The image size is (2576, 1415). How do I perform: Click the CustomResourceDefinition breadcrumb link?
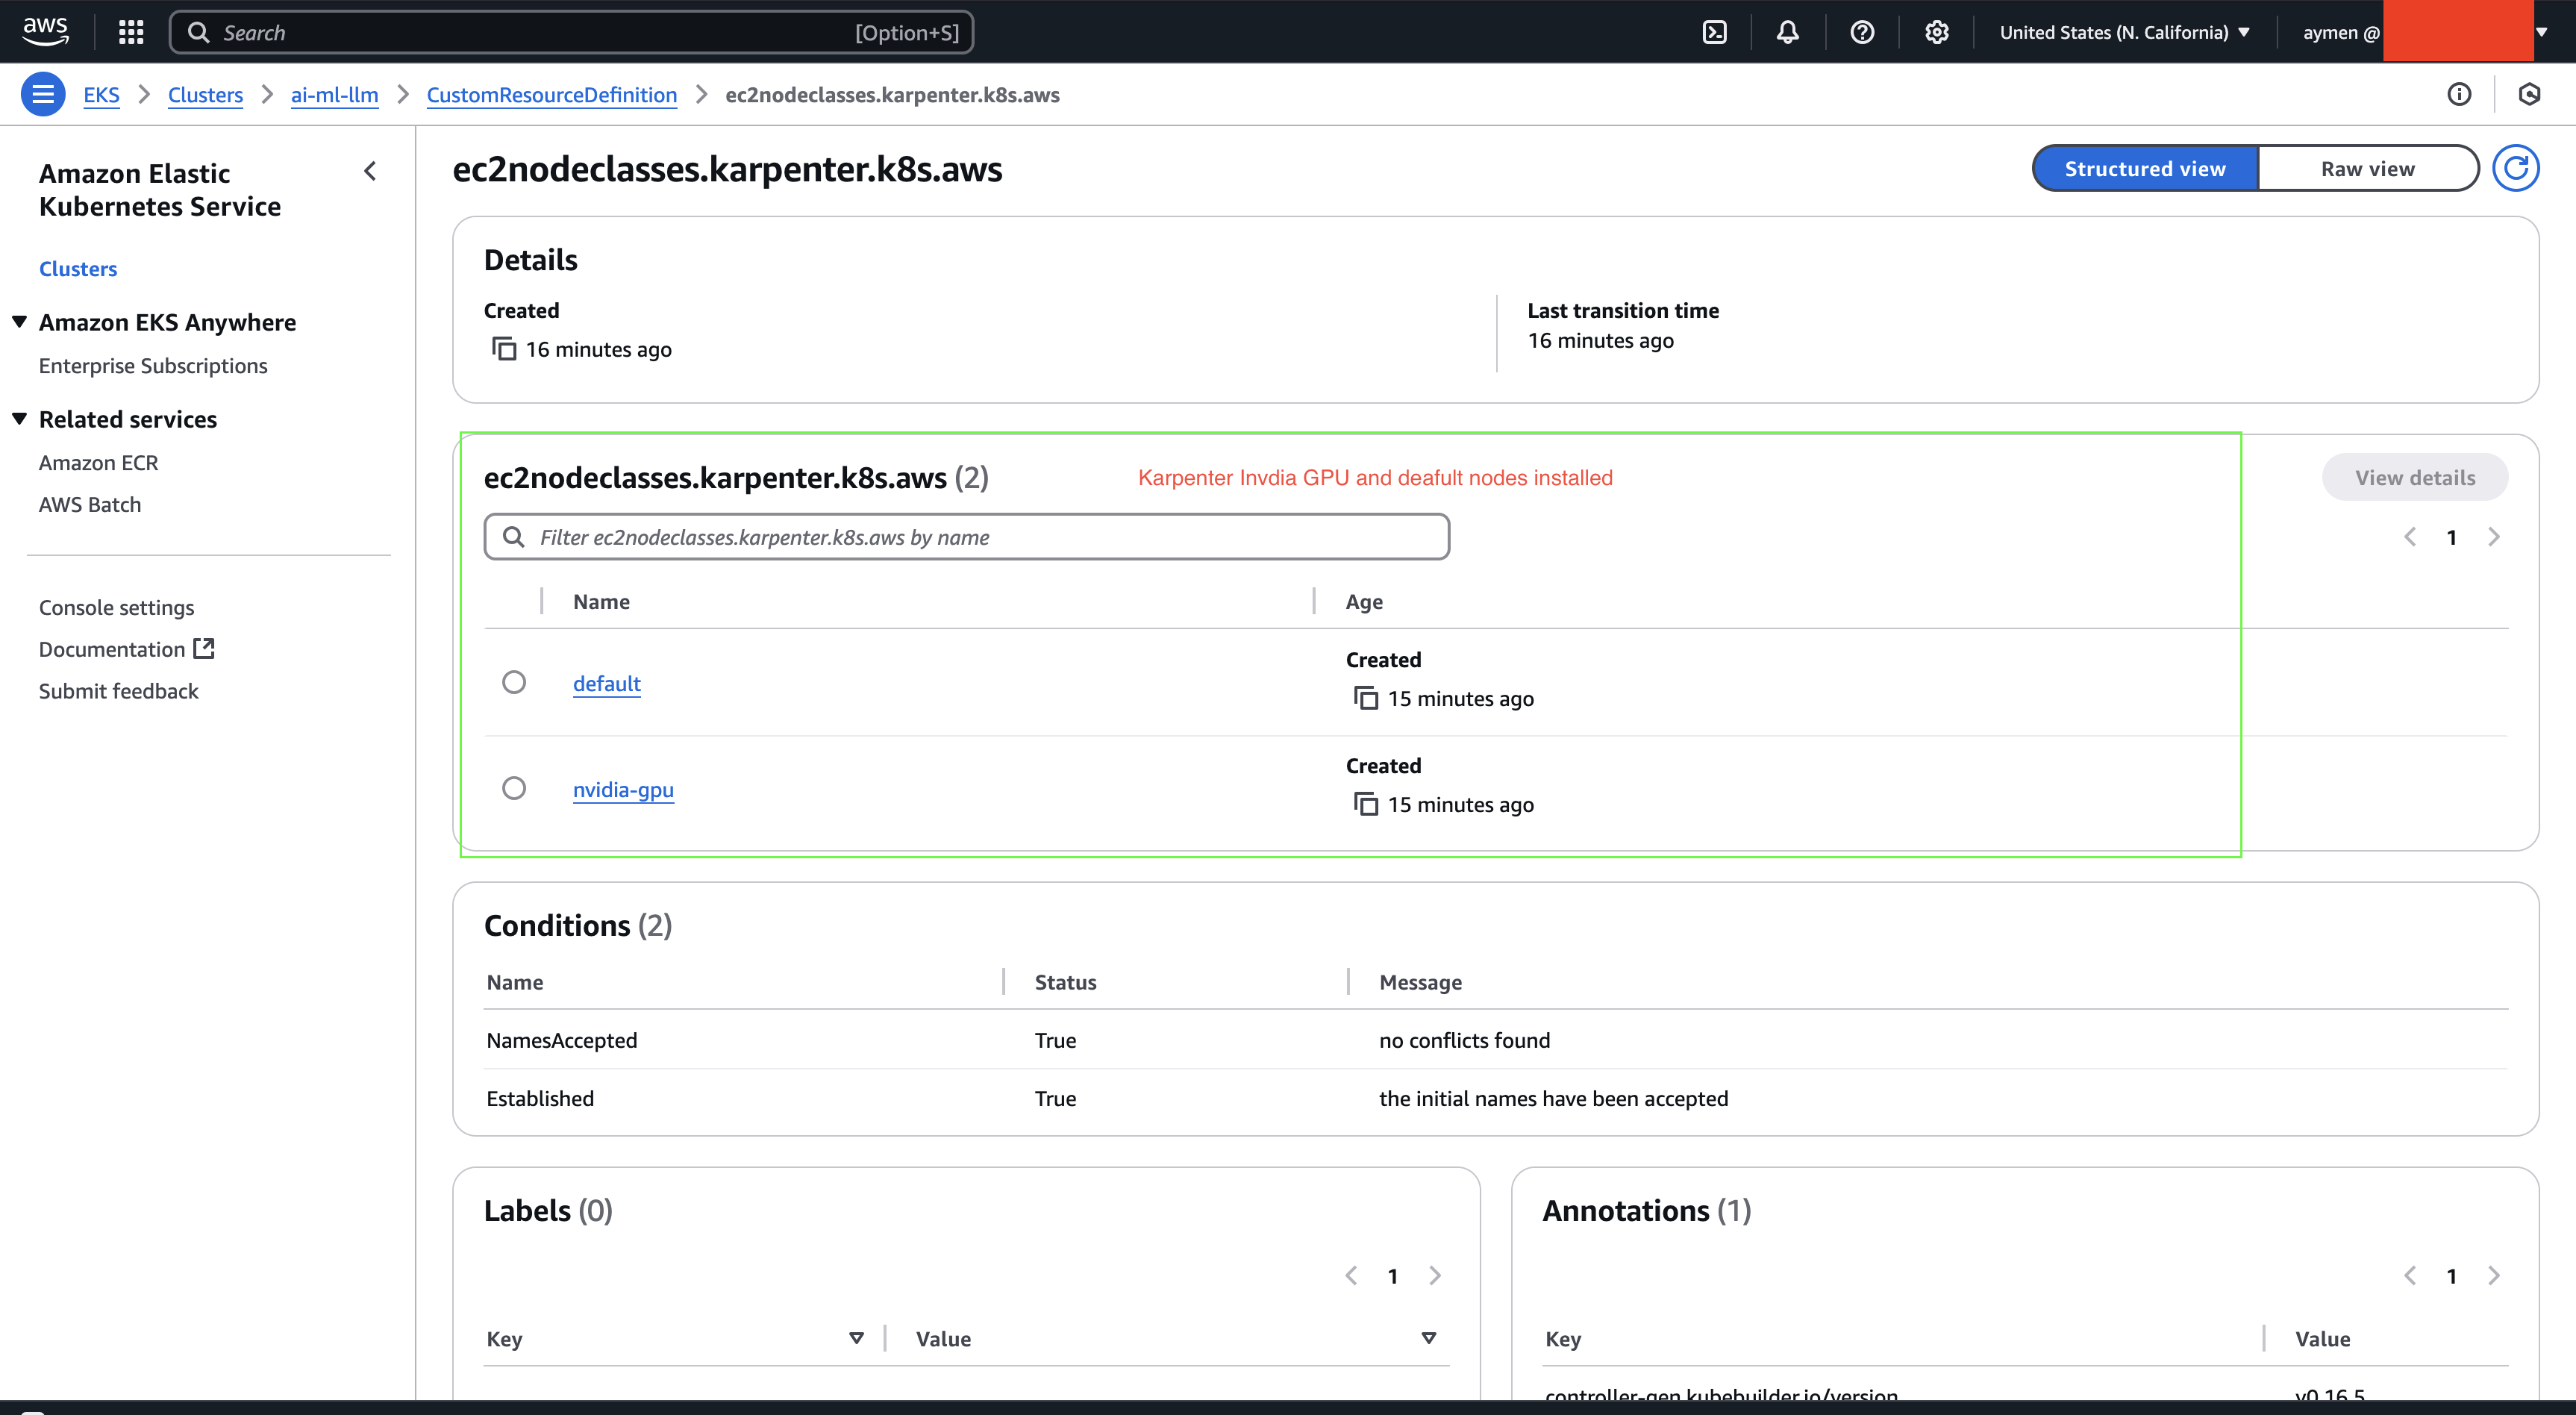[551, 94]
